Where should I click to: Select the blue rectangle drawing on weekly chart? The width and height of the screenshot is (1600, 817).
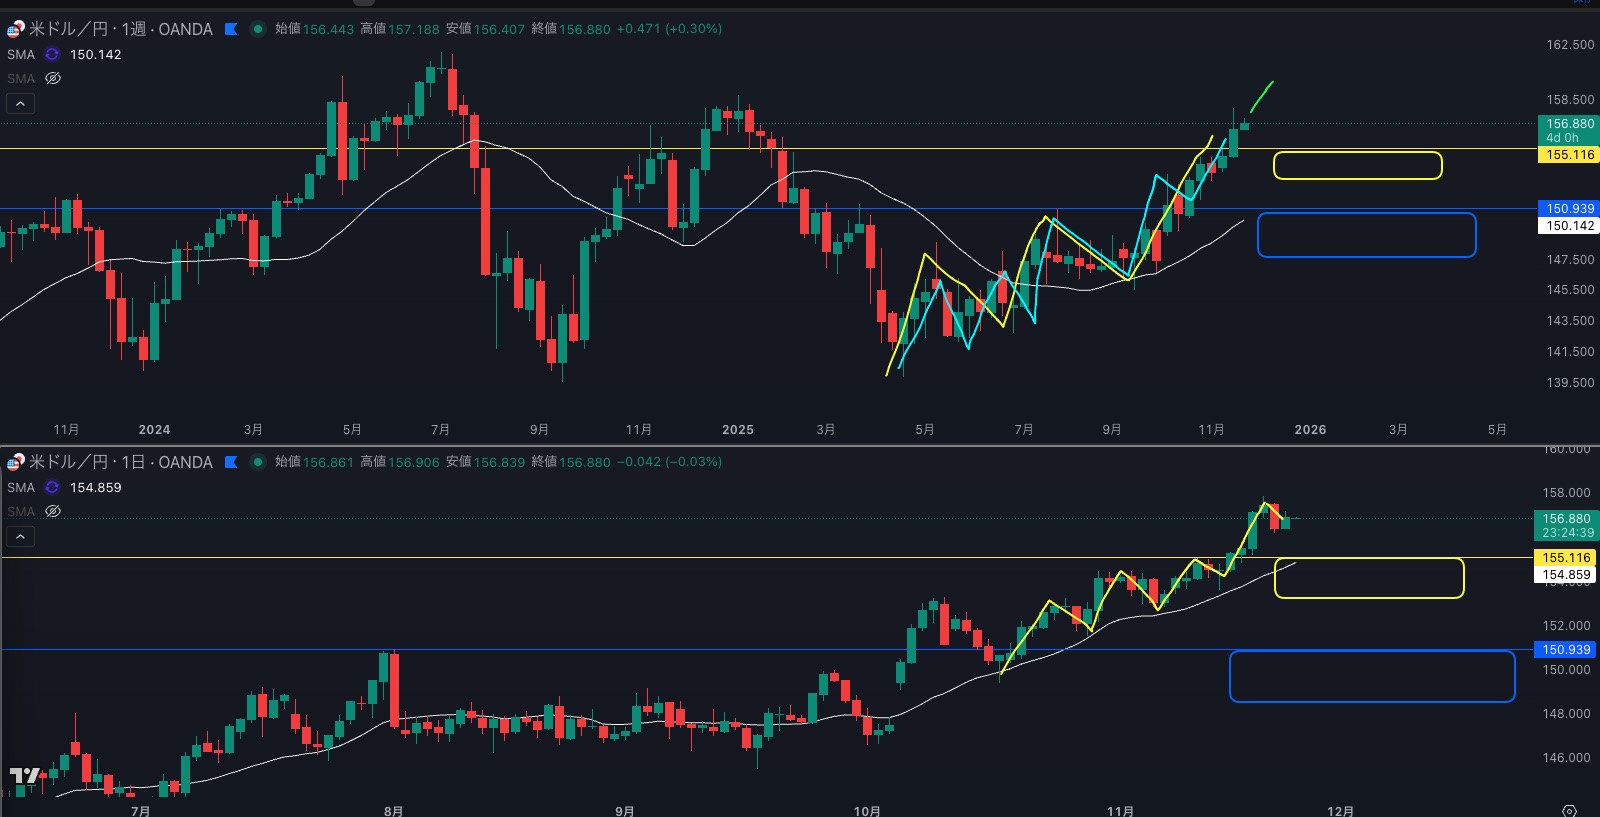point(1366,214)
